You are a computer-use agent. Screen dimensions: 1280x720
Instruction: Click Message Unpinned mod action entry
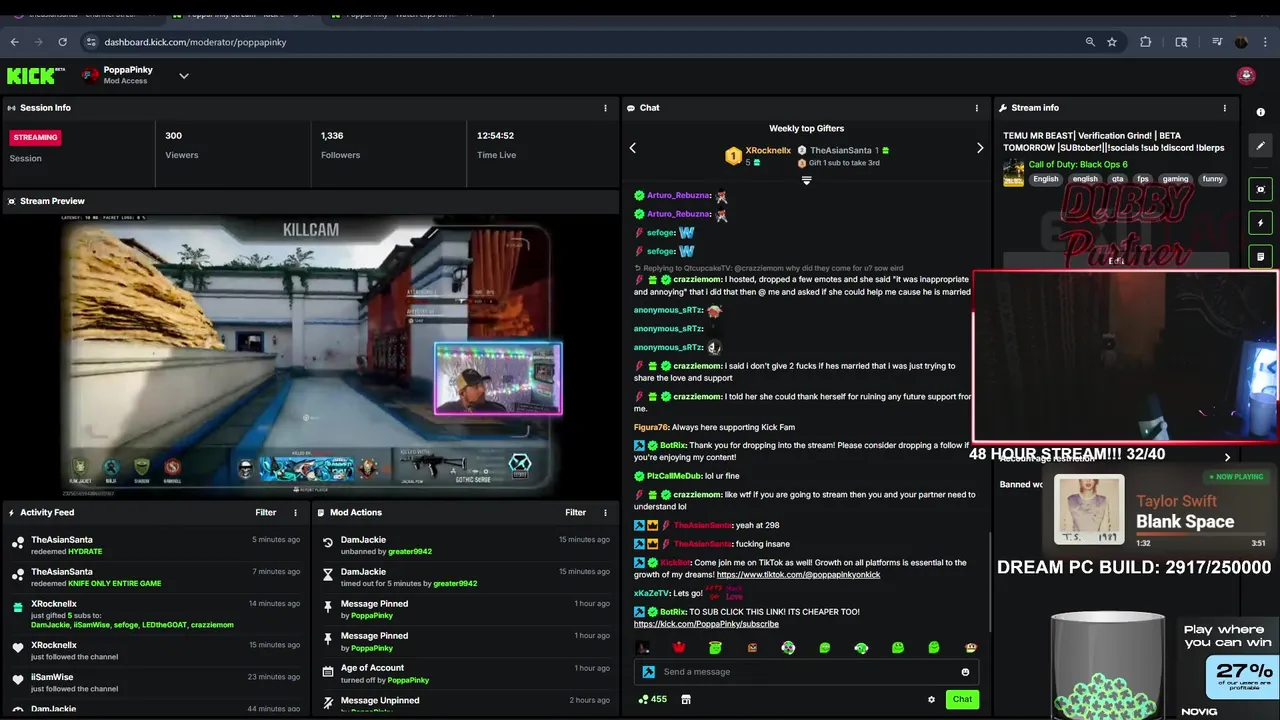pos(466,703)
